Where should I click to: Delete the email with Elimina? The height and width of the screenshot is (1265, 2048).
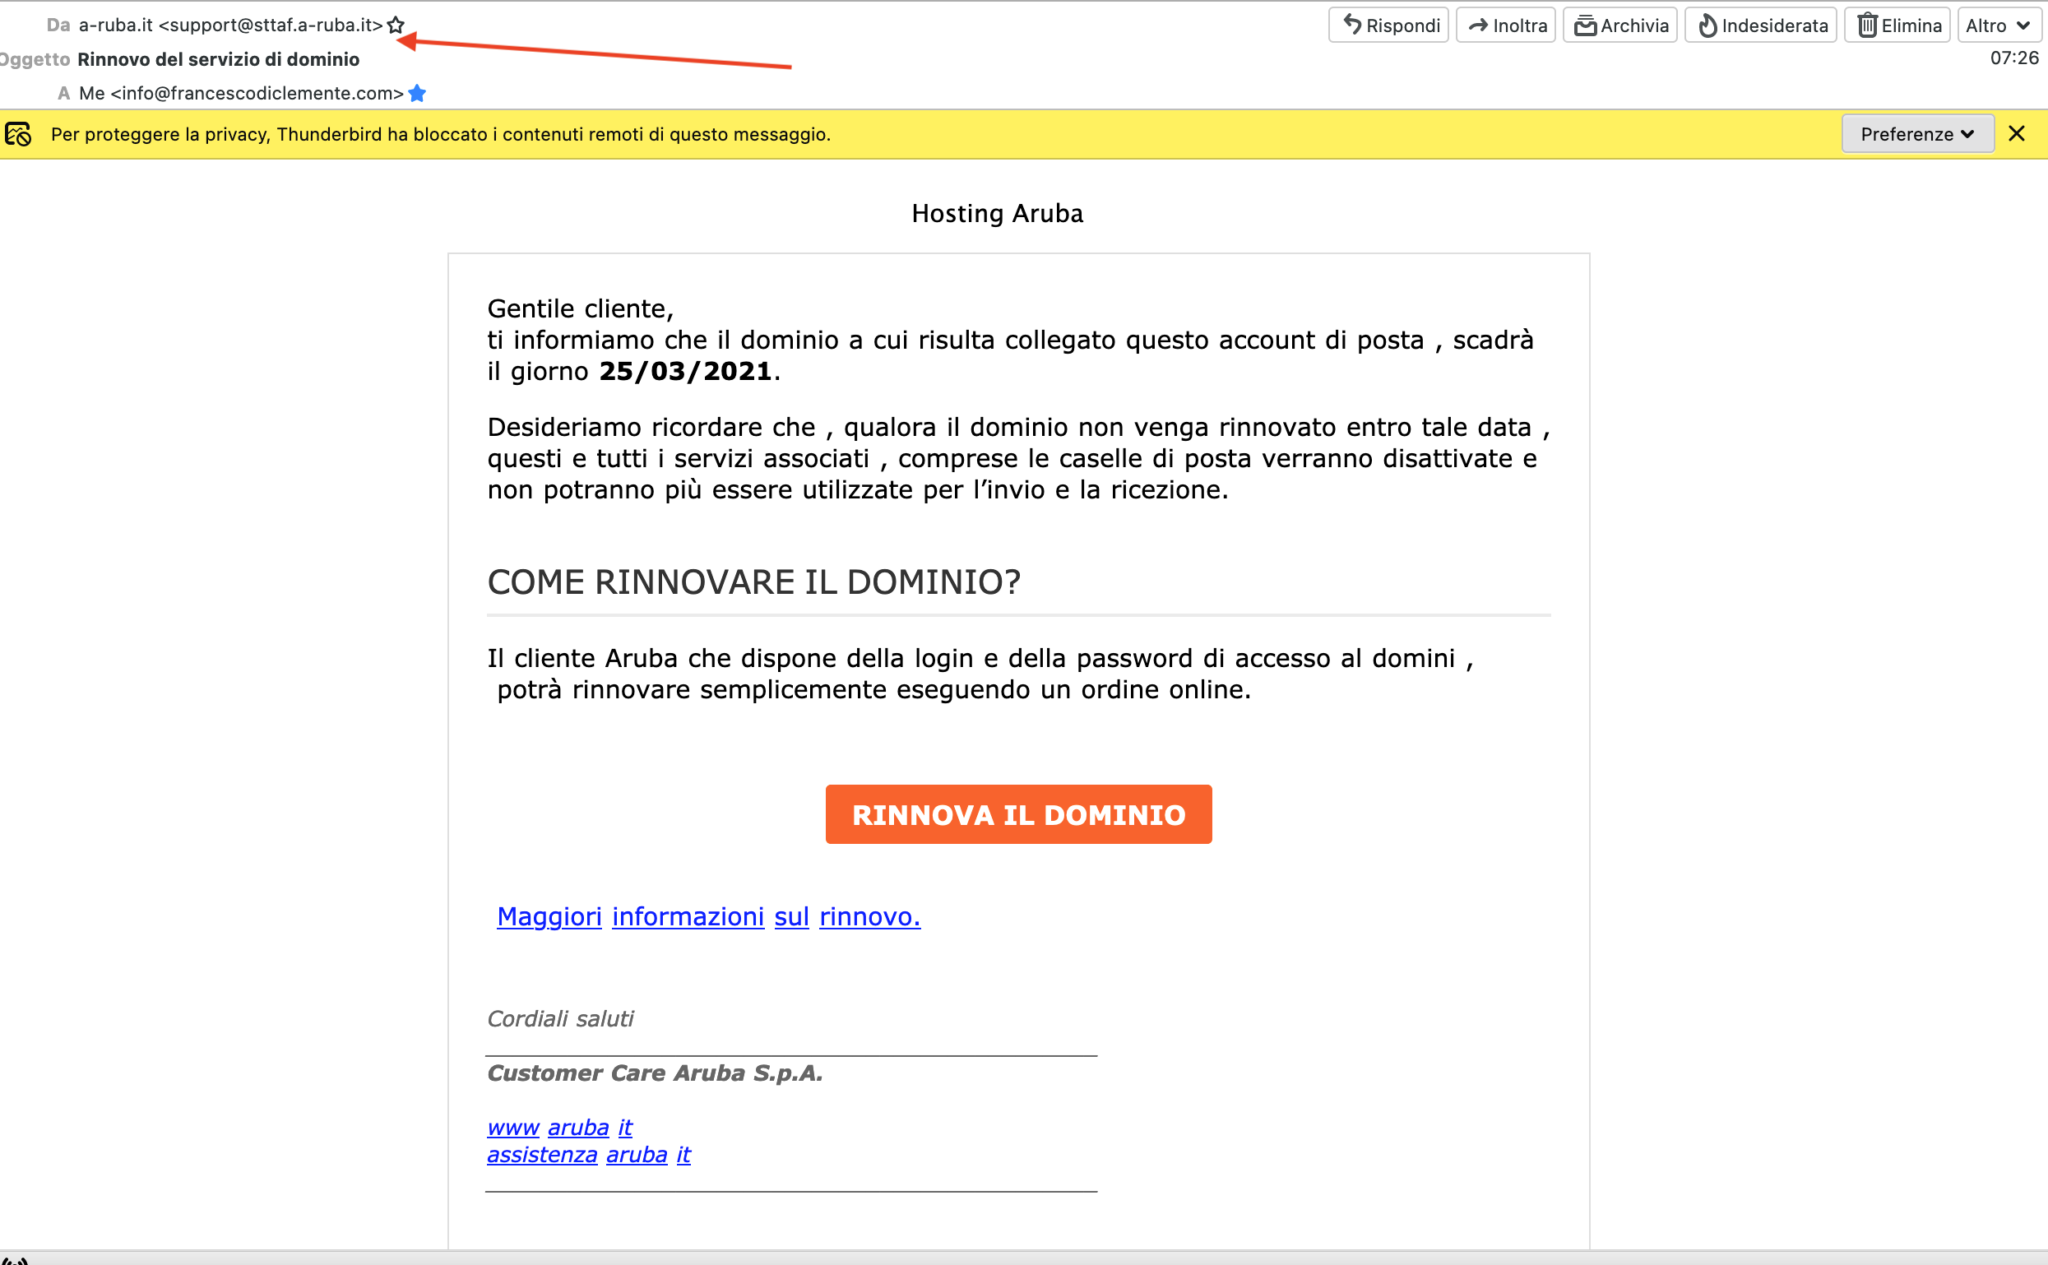1897,25
